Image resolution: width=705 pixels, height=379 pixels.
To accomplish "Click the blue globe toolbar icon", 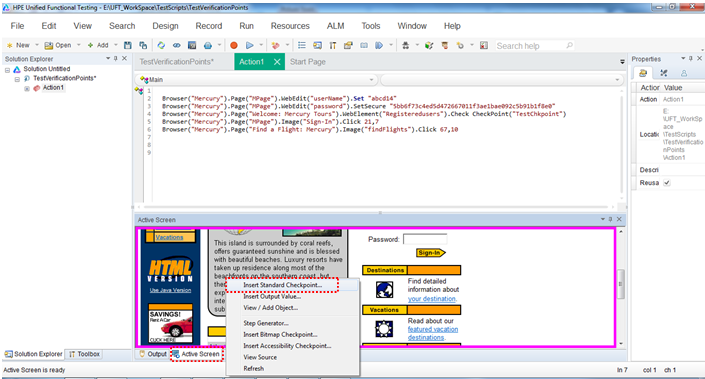I will pyautogui.click(x=208, y=45).
